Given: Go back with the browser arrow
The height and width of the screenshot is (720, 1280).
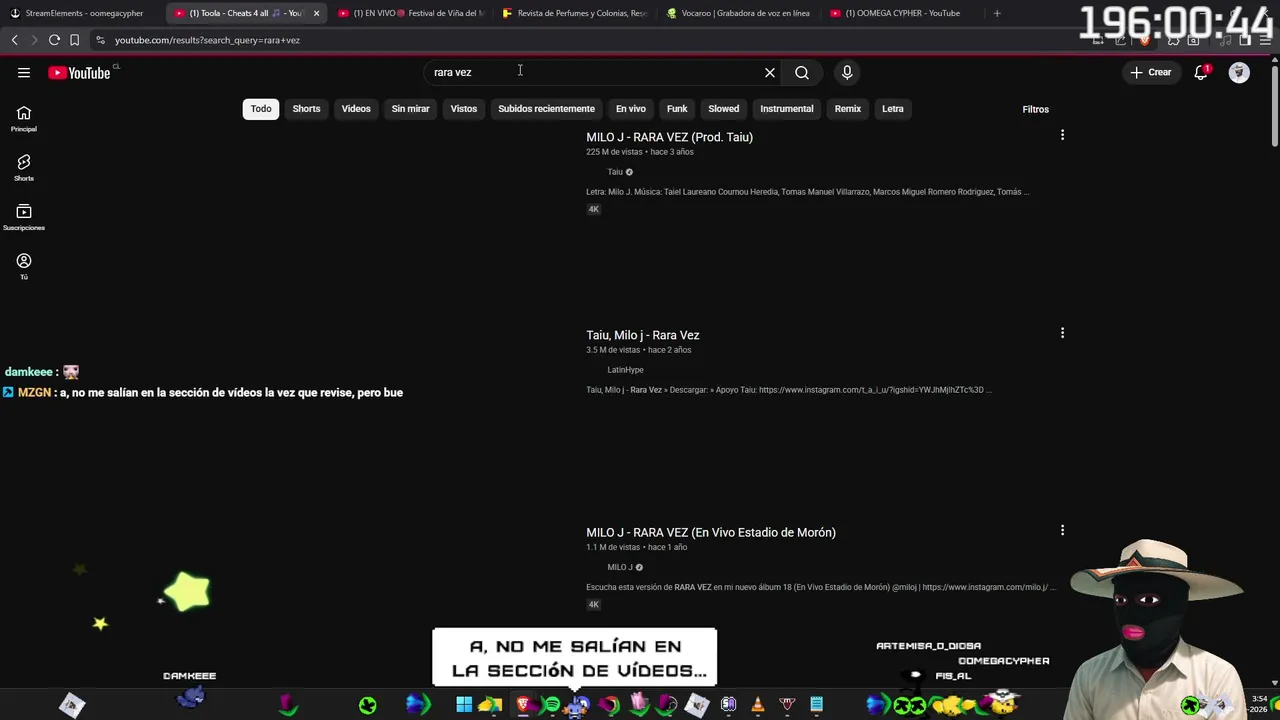Looking at the screenshot, I should [x=14, y=40].
